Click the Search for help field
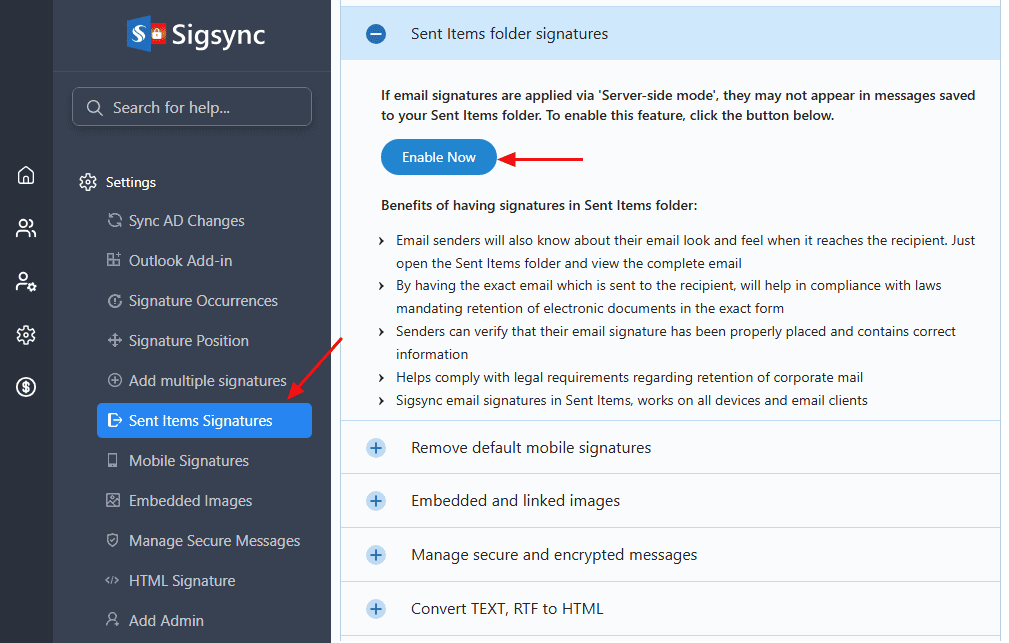This screenshot has width=1009, height=643. [x=192, y=107]
